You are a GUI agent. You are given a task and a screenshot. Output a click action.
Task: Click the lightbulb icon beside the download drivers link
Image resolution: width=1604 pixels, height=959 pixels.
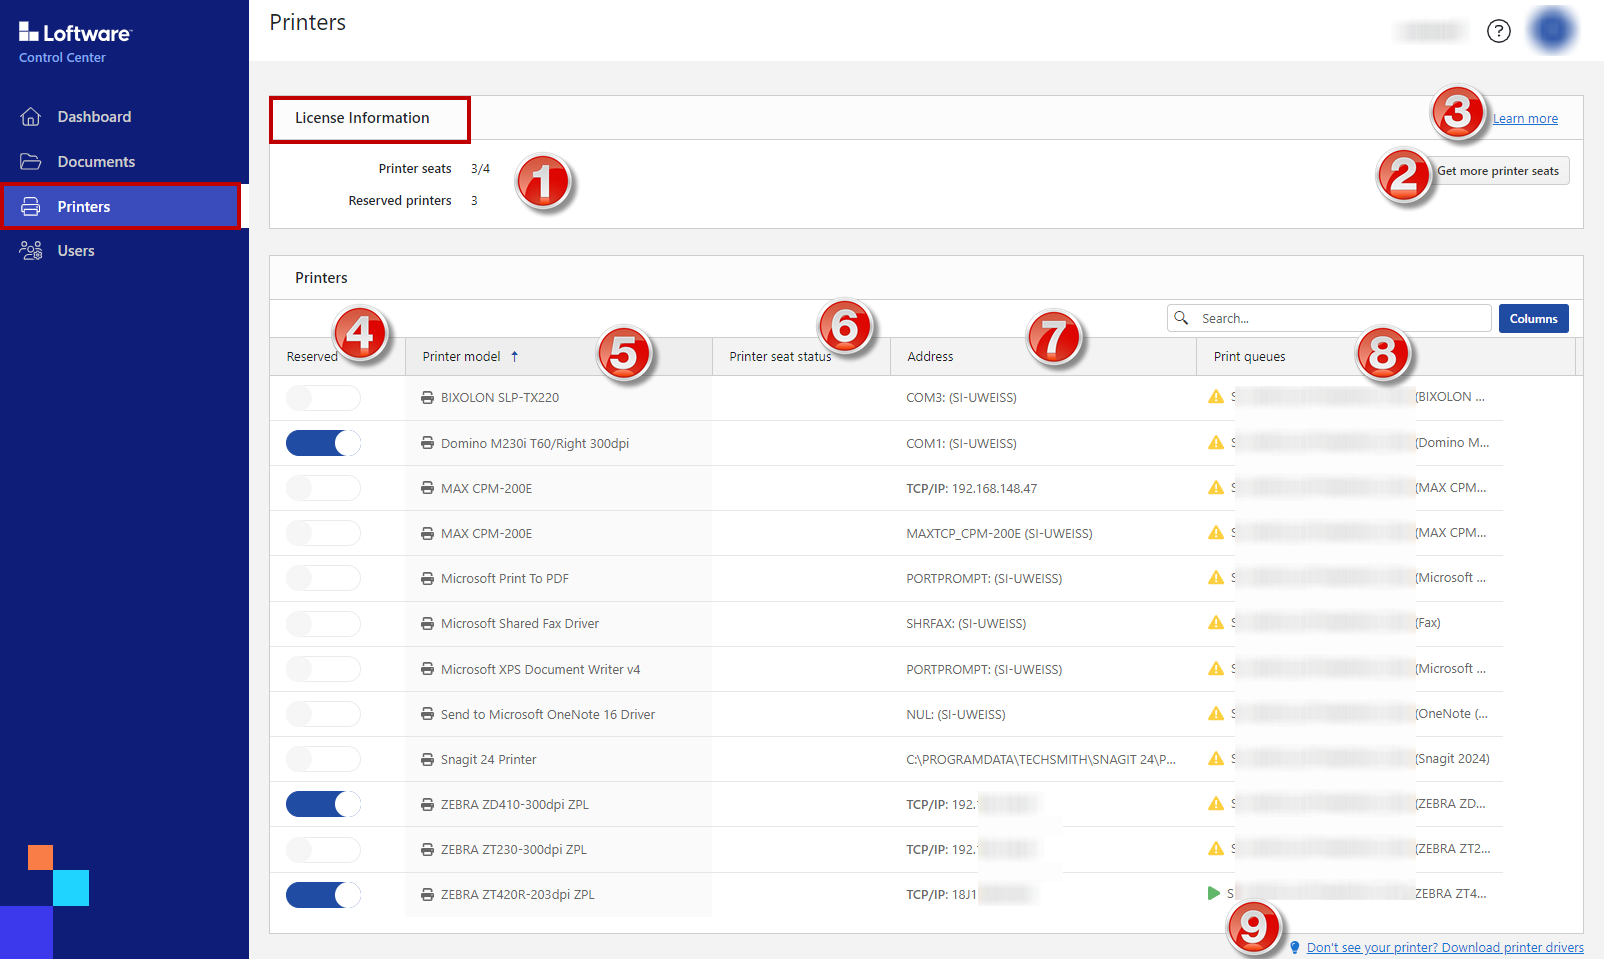coord(1294,948)
